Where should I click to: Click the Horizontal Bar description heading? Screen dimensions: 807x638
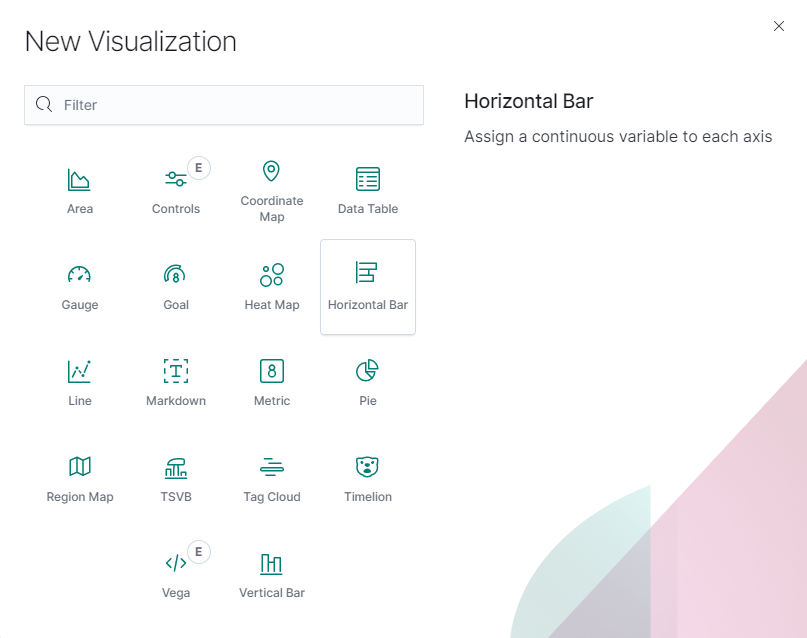(x=529, y=101)
